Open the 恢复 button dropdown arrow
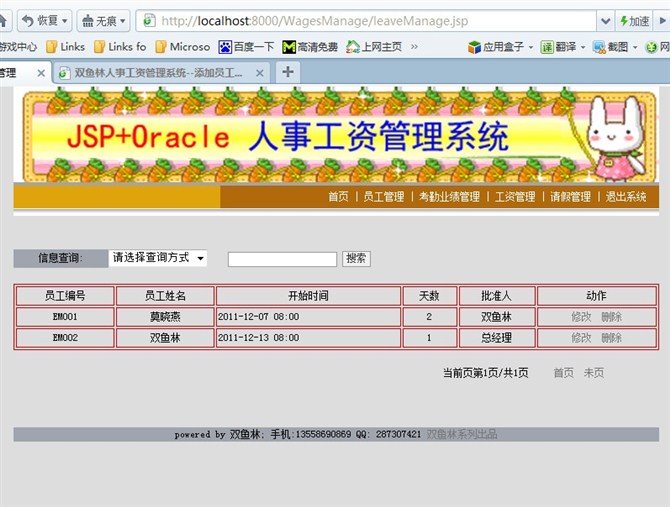670x507 pixels. coord(65,21)
